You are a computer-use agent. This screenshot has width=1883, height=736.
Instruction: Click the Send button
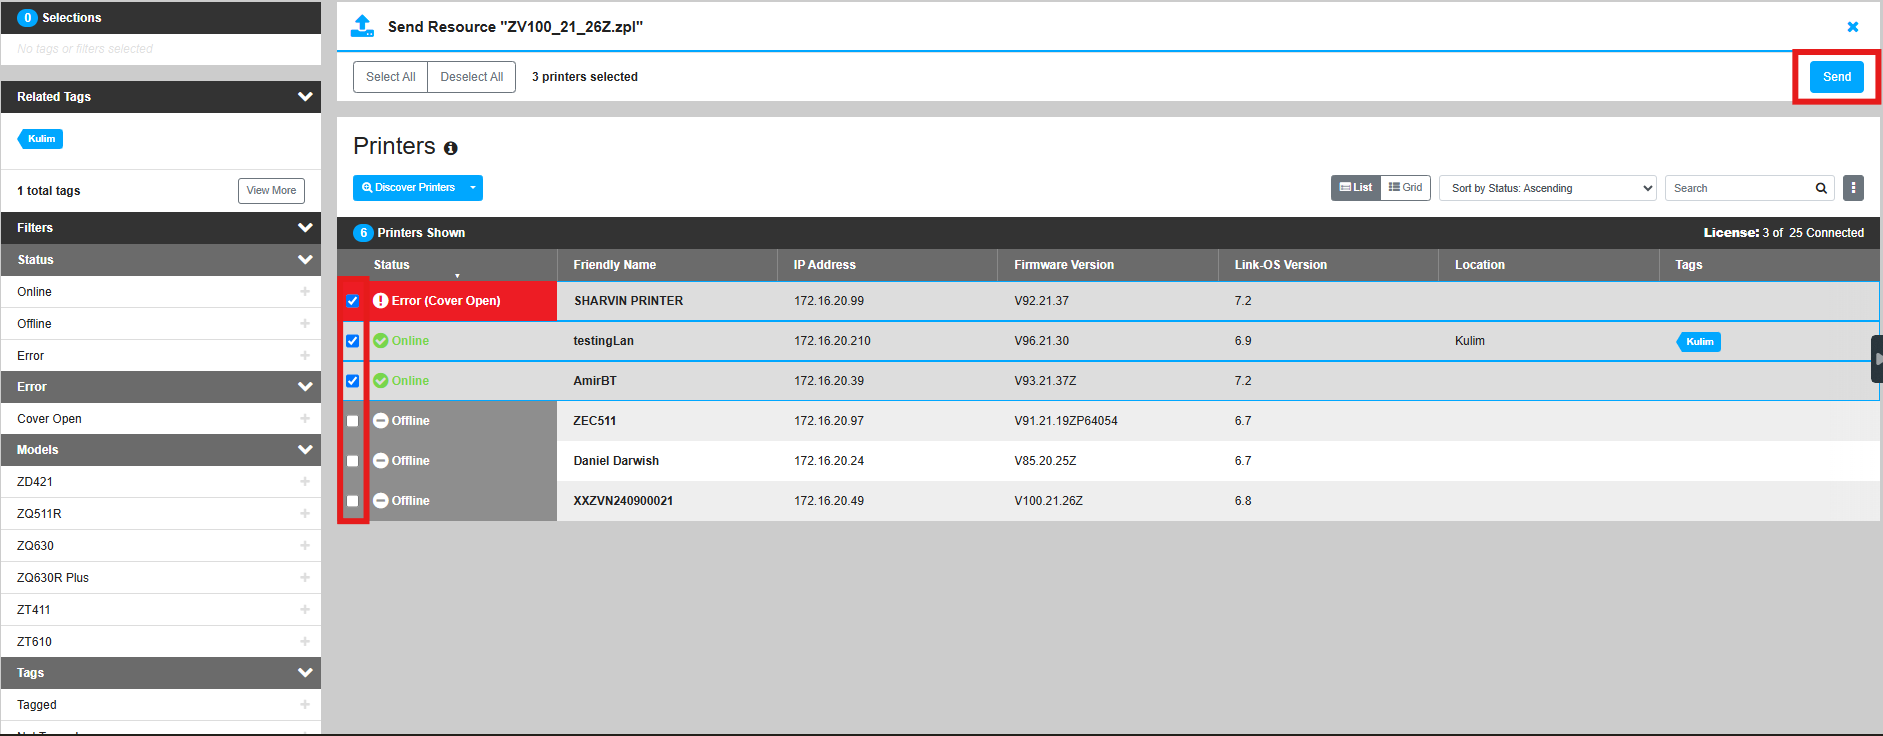[x=1837, y=77]
